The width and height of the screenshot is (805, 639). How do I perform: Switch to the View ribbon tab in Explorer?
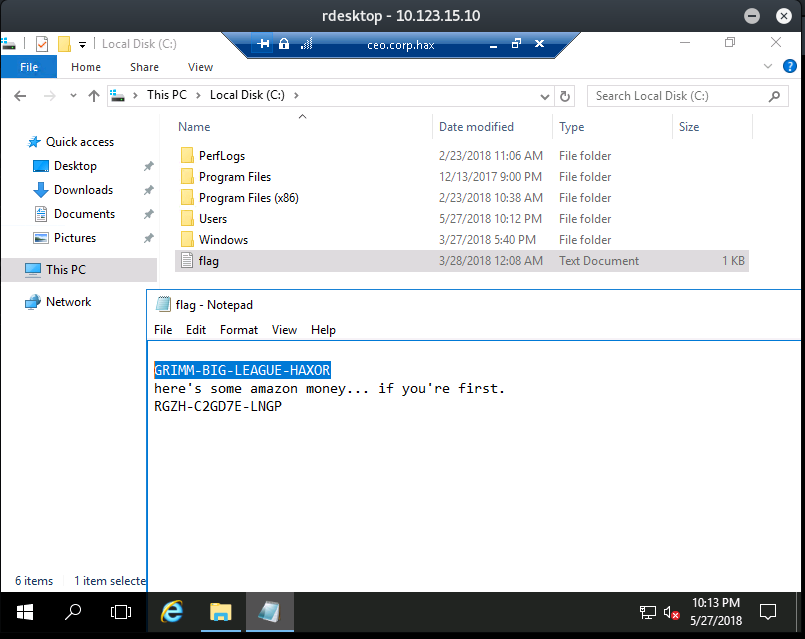point(200,67)
